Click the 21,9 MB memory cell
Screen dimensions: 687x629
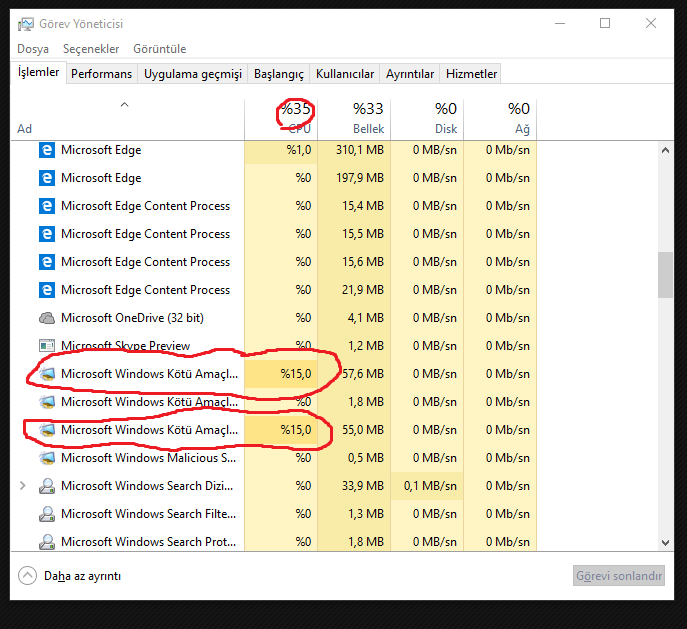(354, 290)
